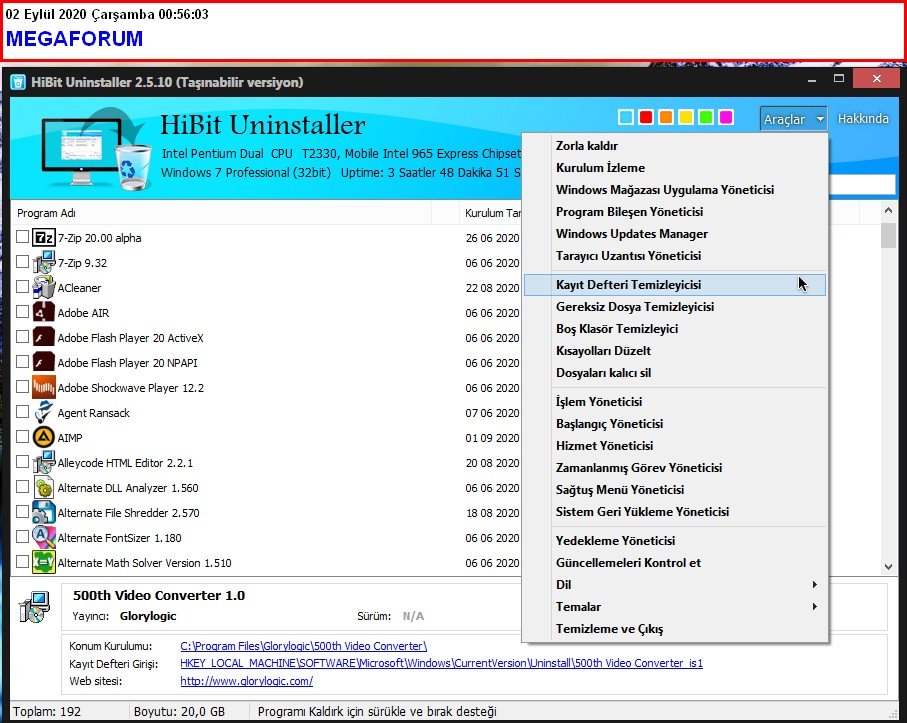Click the Alternate File Shredder icon
Viewport: 907px width, 723px height.
click(x=43, y=512)
